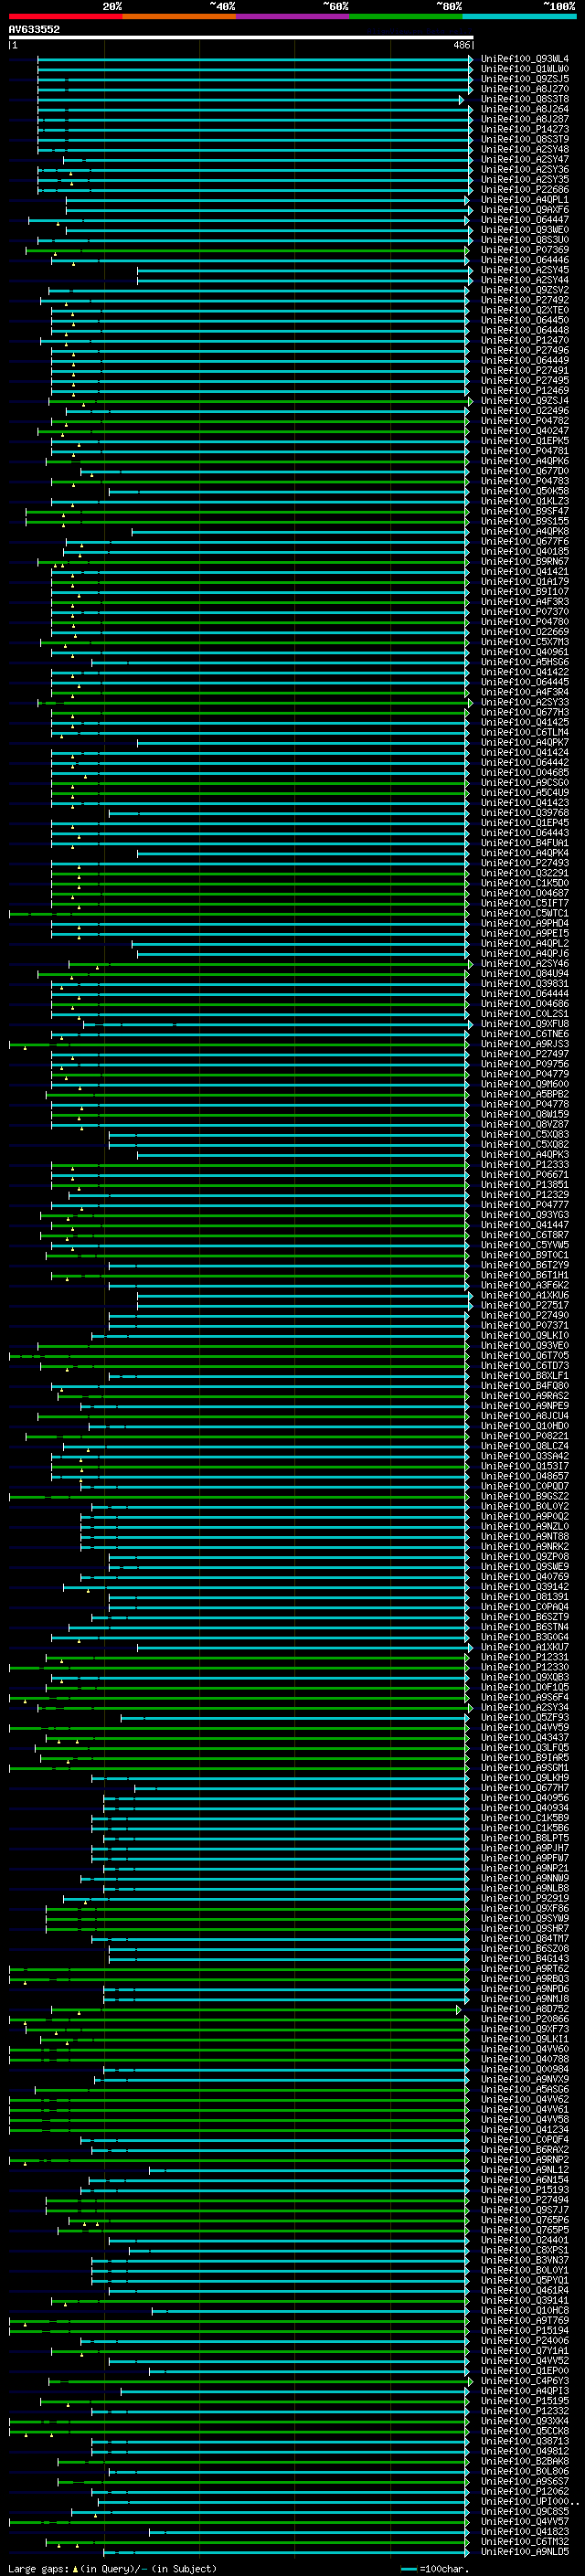Click the green ~80% identity legend bar
The height and width of the screenshot is (2576, 585).
[406, 16]
